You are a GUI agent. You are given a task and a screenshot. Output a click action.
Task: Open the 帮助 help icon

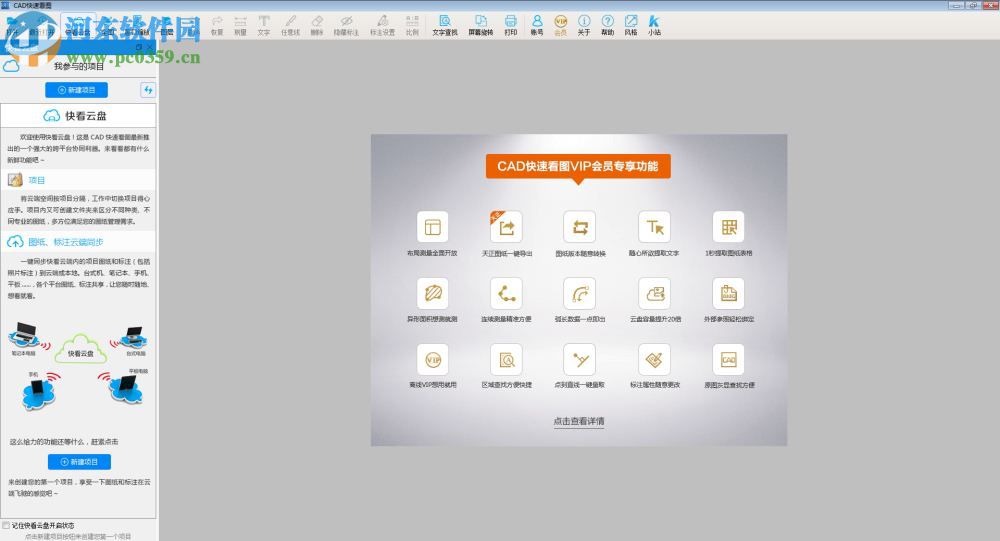point(608,26)
